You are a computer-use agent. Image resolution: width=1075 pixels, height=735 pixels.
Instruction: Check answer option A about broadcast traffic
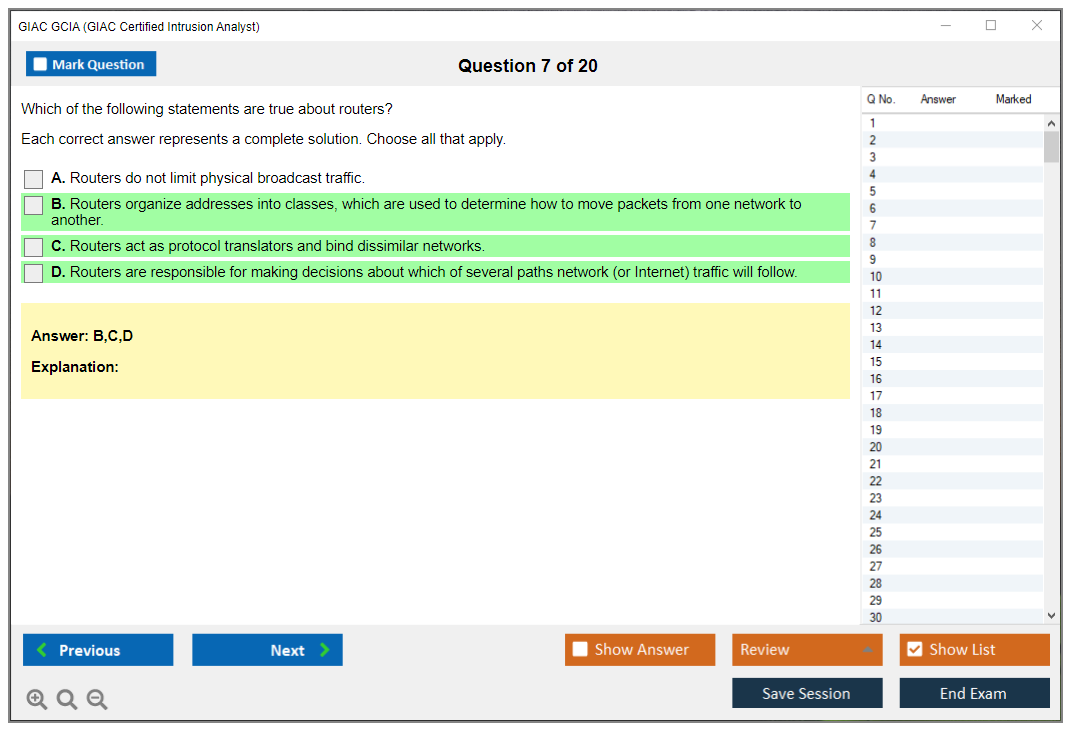[x=33, y=179]
